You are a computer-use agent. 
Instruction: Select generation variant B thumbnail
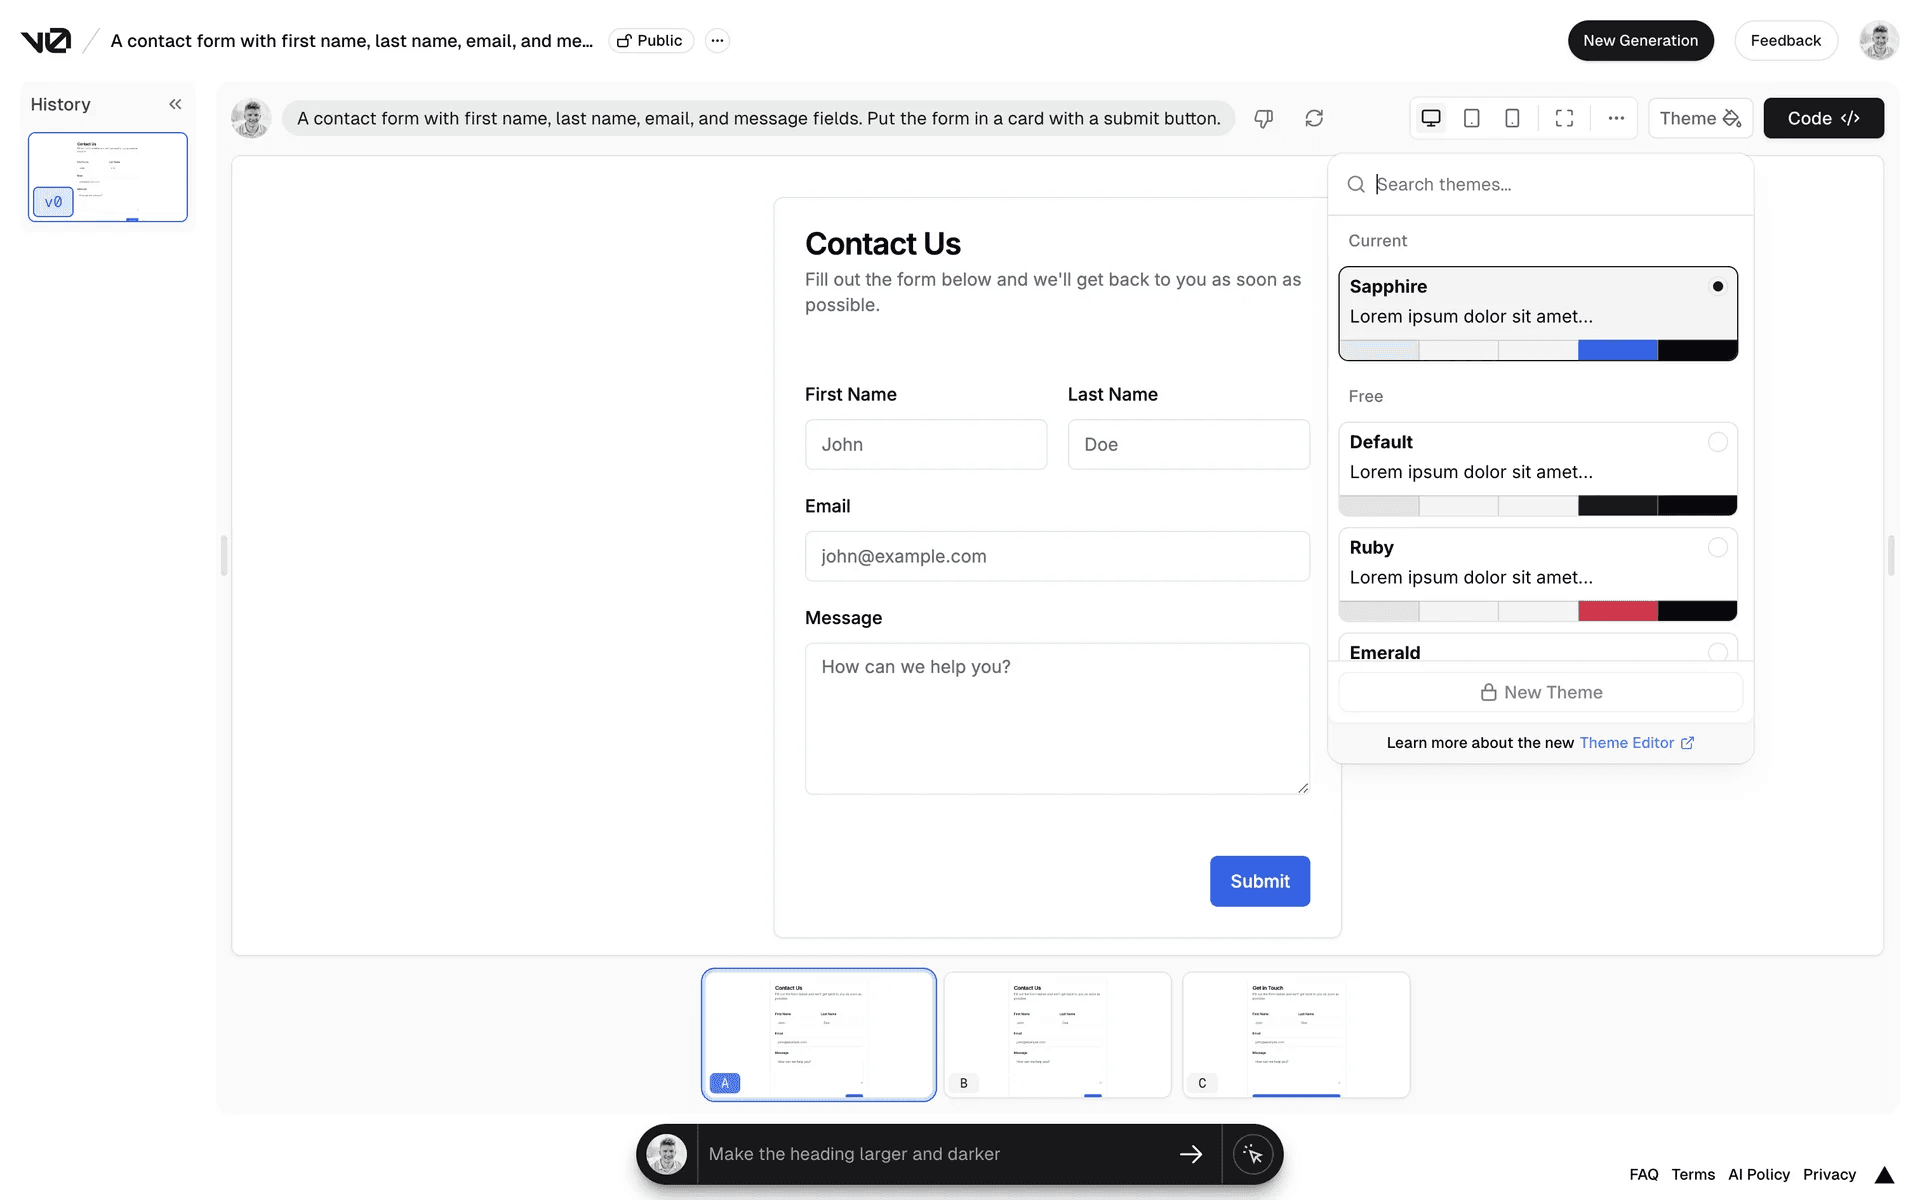click(1057, 1034)
